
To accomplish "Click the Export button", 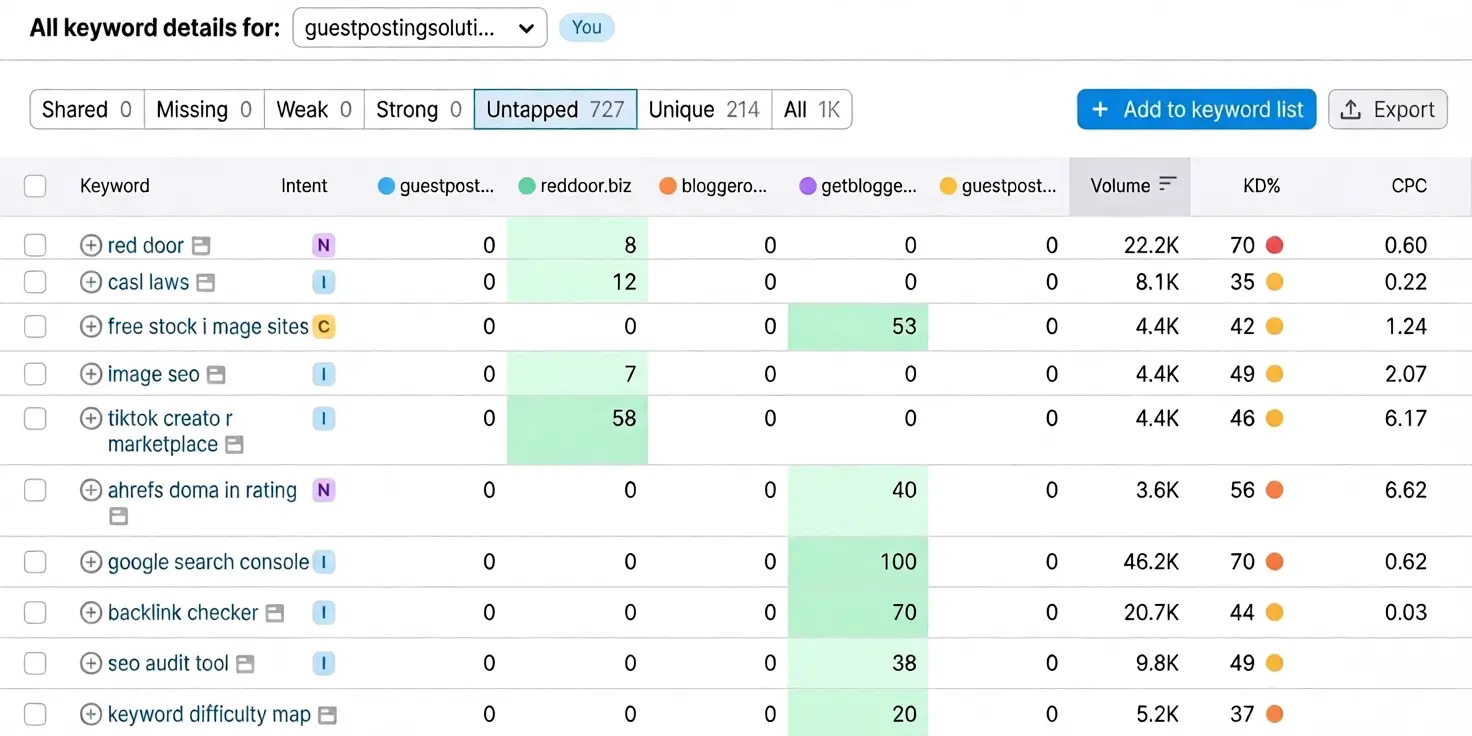I will (1388, 109).
